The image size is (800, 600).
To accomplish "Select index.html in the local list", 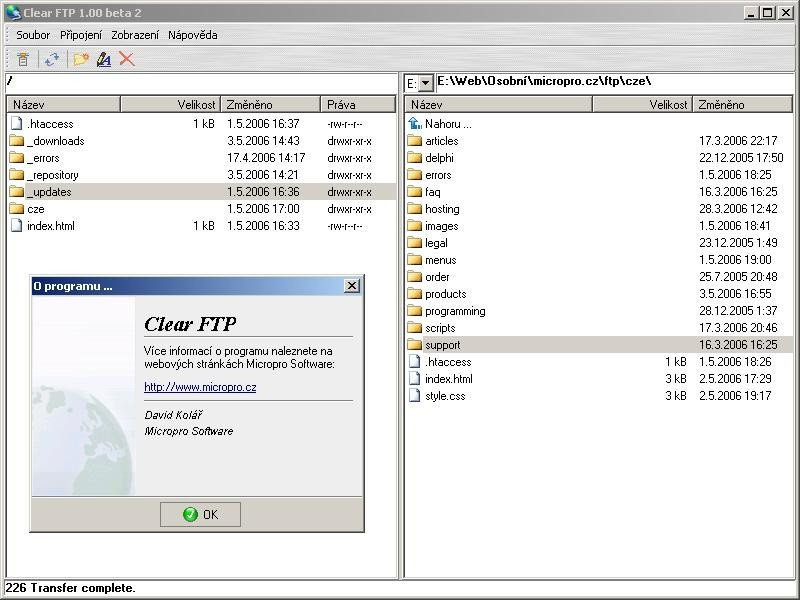I will click(448, 379).
